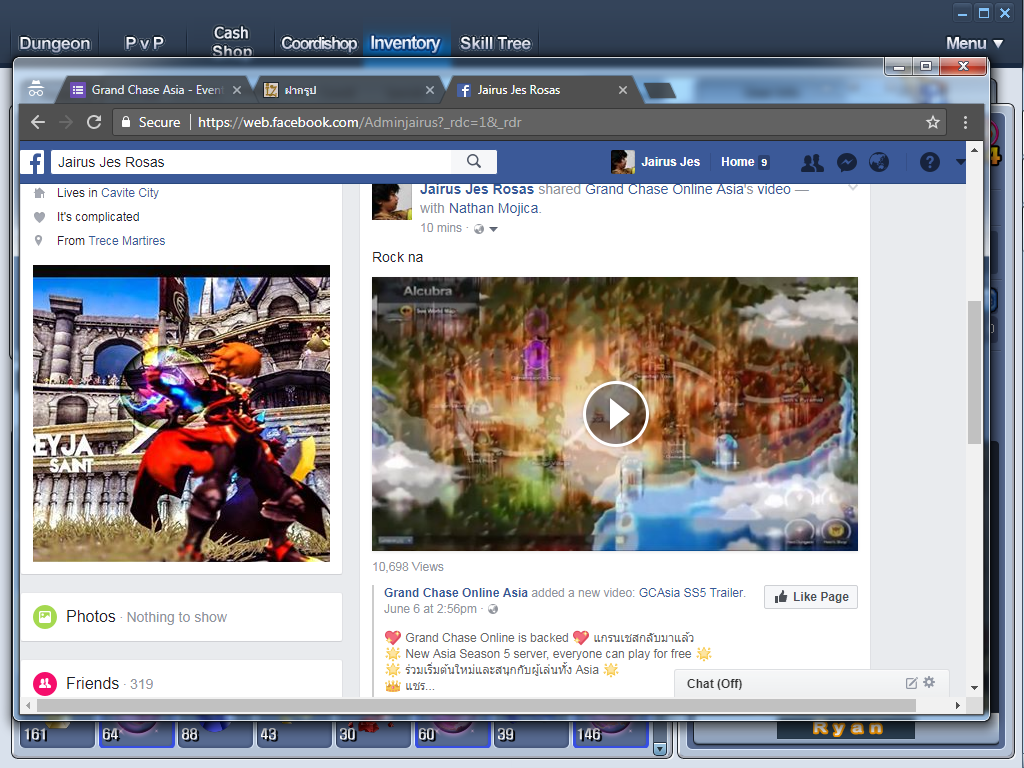The image size is (1024, 768).
Task: Open the Friends section
Action: tap(93, 684)
